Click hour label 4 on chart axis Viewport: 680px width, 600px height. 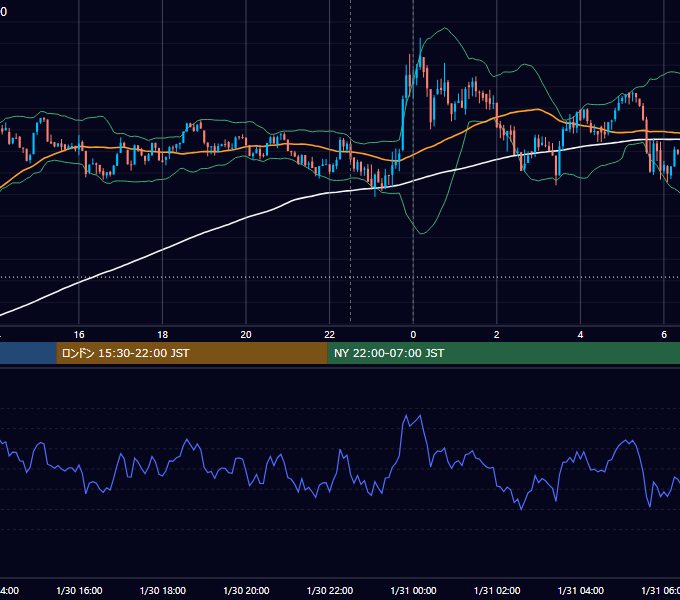pyautogui.click(x=580, y=335)
